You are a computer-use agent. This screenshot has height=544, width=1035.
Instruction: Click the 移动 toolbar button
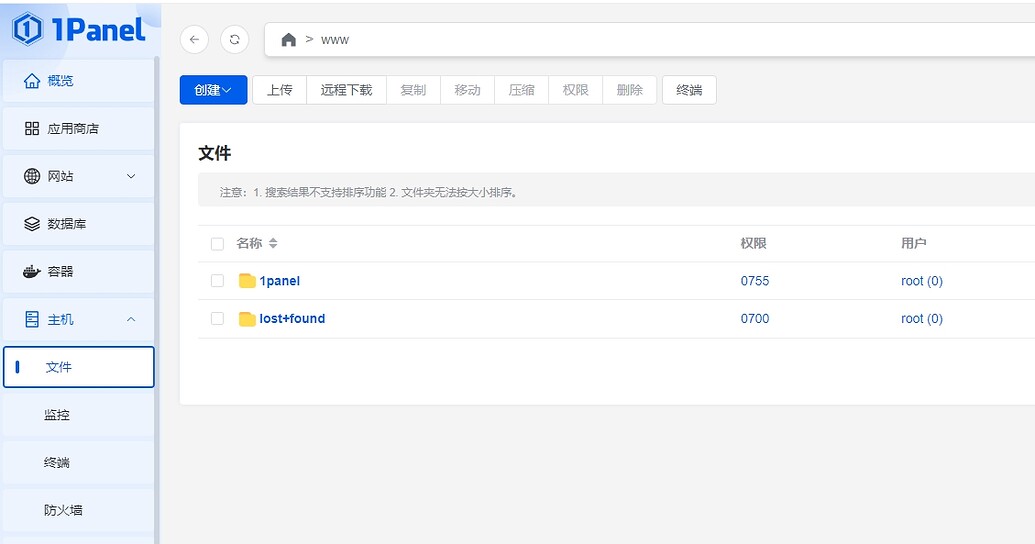coord(467,90)
